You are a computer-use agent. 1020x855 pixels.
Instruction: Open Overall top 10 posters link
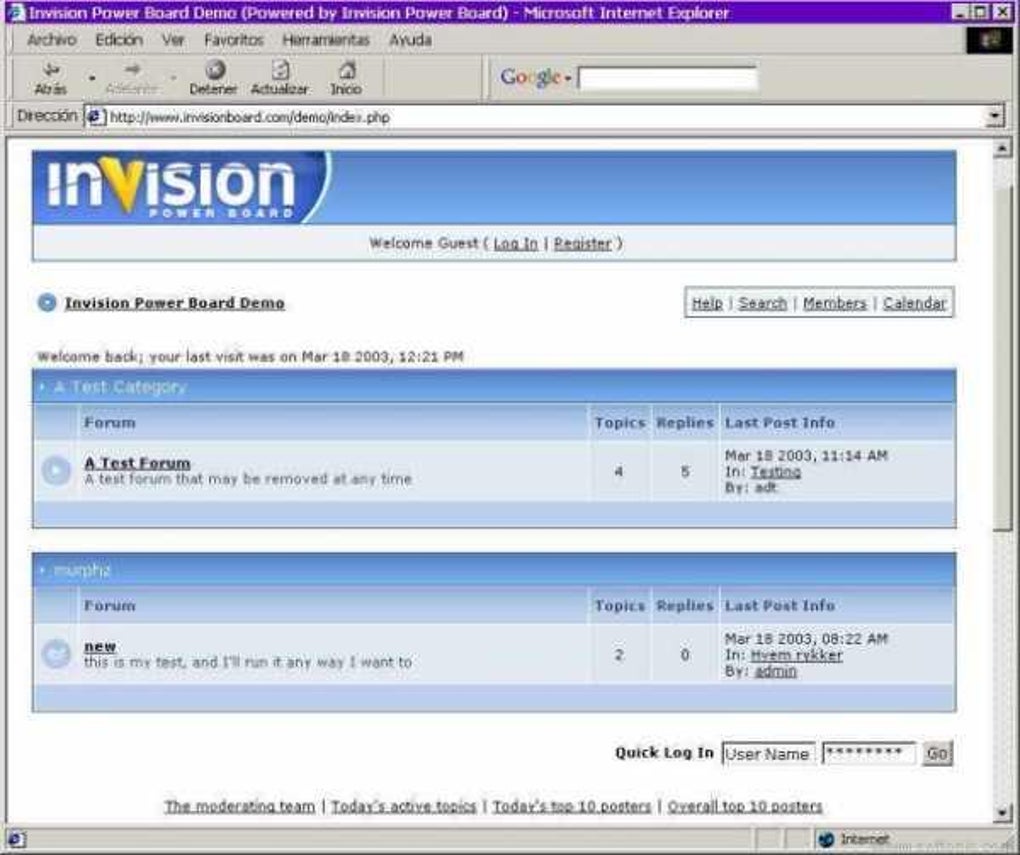pos(745,806)
